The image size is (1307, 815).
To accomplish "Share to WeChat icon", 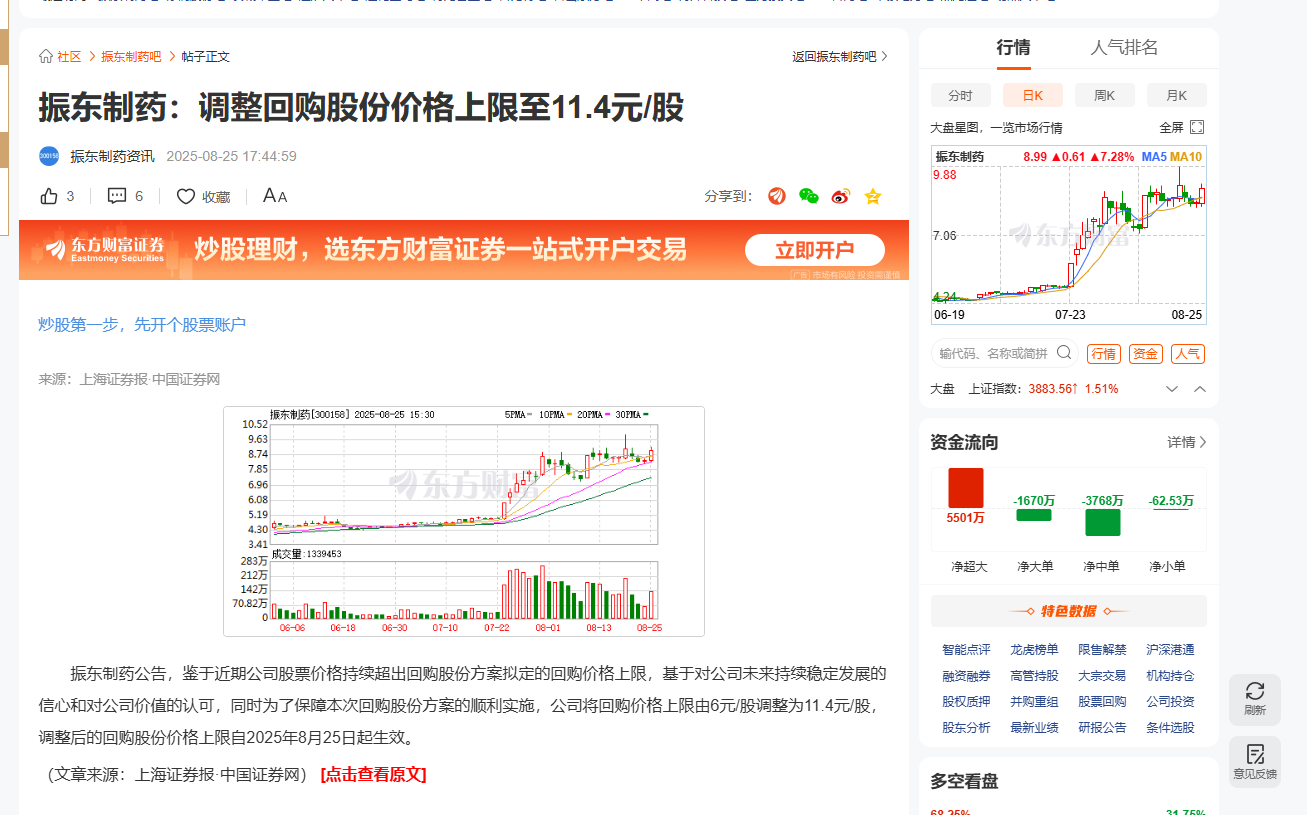I will [808, 196].
